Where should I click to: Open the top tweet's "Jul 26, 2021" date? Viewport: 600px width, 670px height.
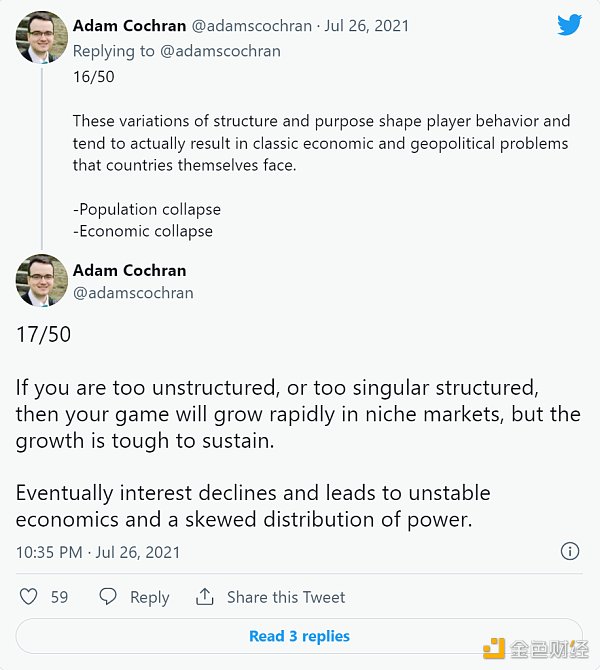coord(363,26)
